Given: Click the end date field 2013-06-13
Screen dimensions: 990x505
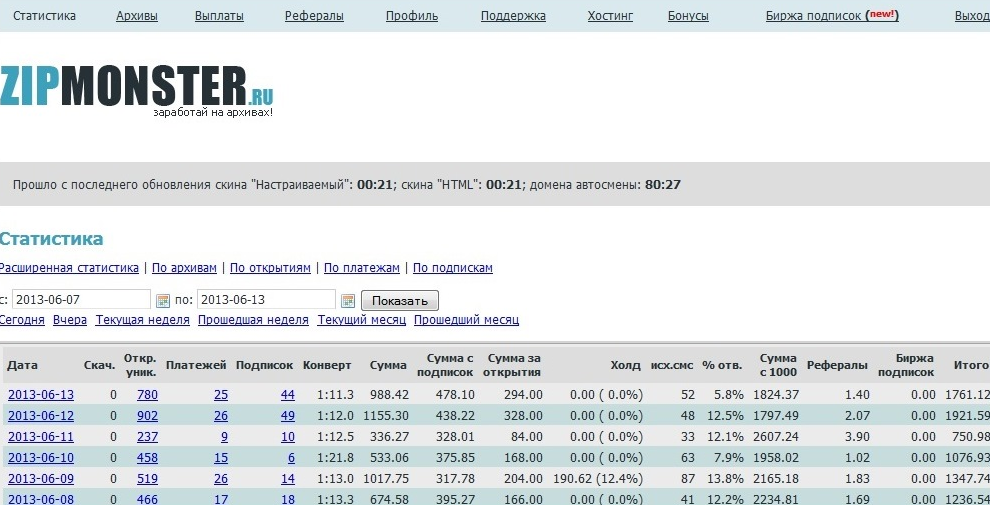Looking at the screenshot, I should tap(266, 299).
